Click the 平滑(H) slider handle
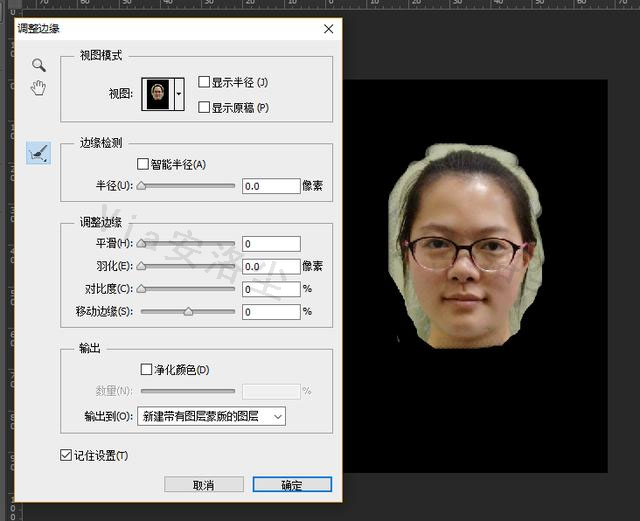 click(x=141, y=243)
